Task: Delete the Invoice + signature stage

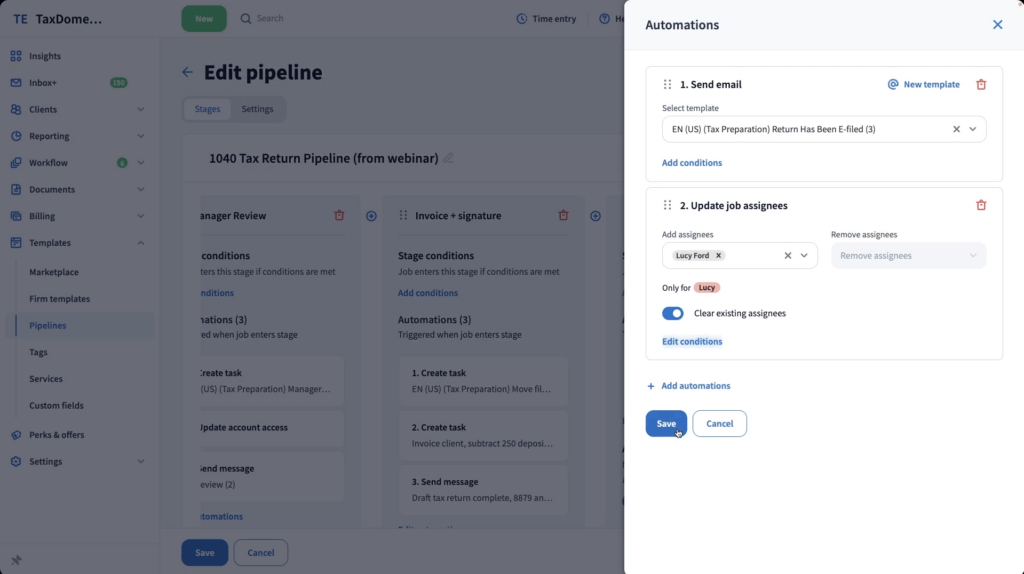Action: (563, 215)
